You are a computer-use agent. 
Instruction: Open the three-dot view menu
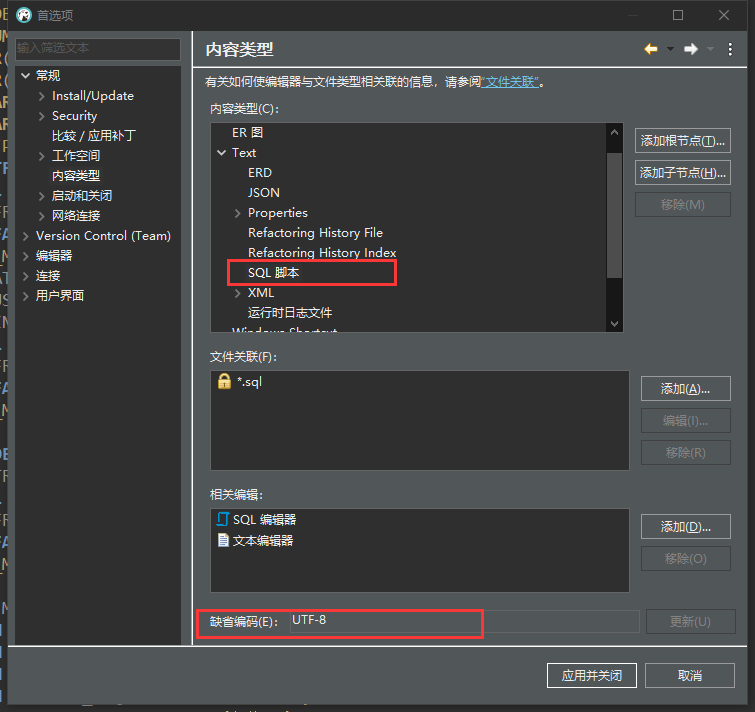(730, 49)
